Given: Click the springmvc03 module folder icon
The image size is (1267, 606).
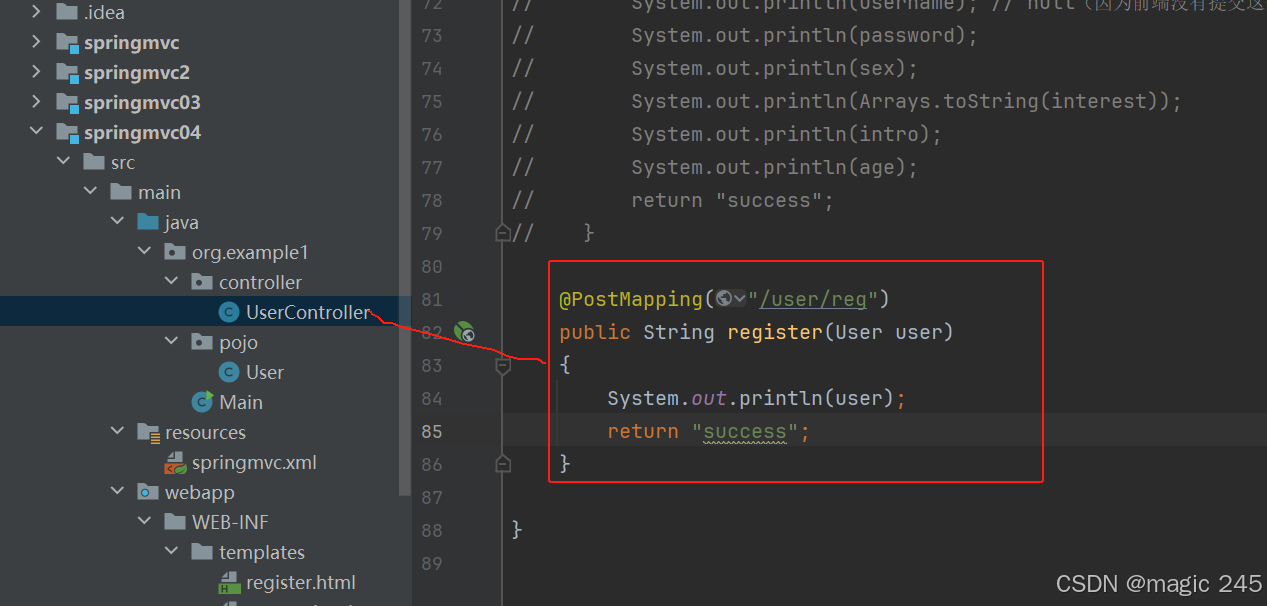Looking at the screenshot, I should click(67, 103).
